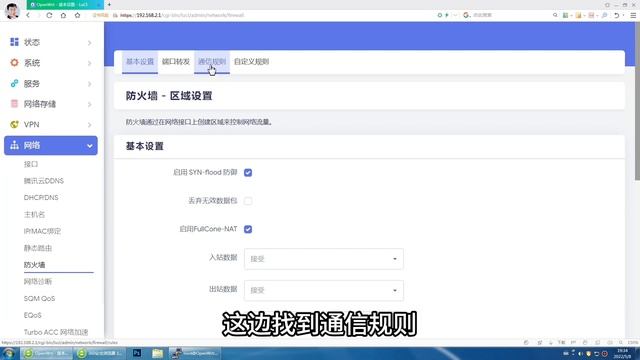Select the OpenWrt browser tab
The width and height of the screenshot is (640, 360).
point(64,4)
